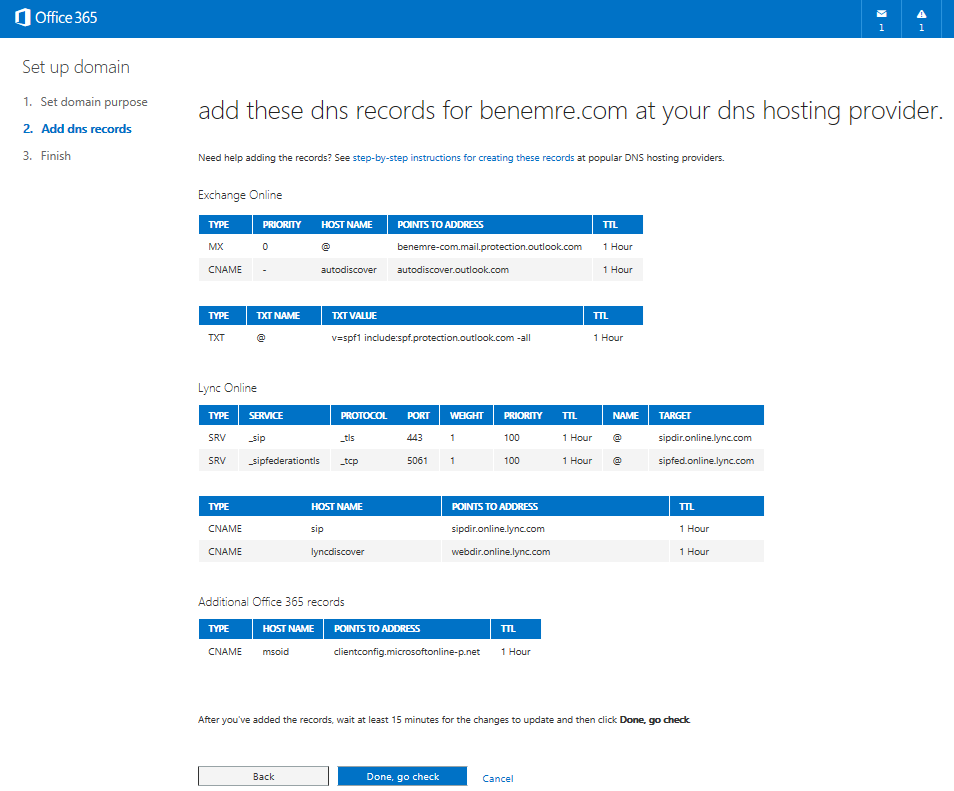Open step-by-step instructions for creating these records link
The height and width of the screenshot is (791, 954).
(x=463, y=158)
